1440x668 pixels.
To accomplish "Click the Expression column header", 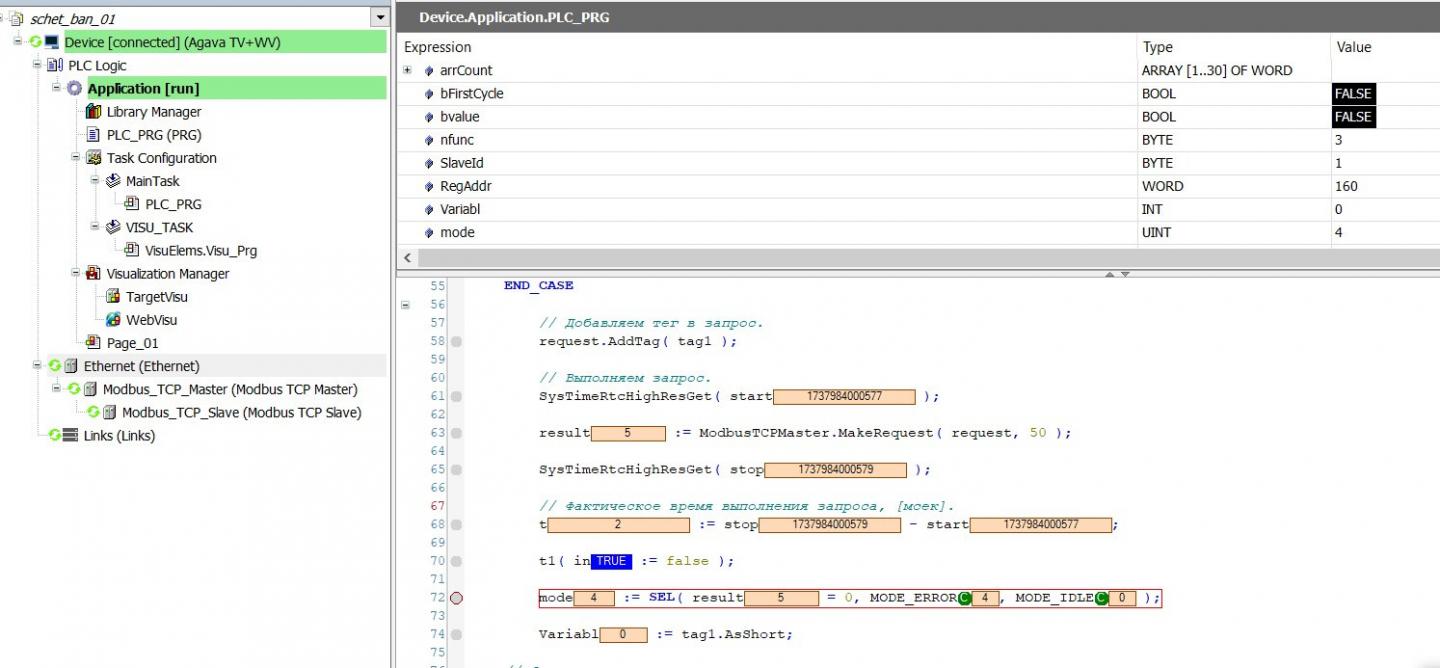I will pos(438,47).
